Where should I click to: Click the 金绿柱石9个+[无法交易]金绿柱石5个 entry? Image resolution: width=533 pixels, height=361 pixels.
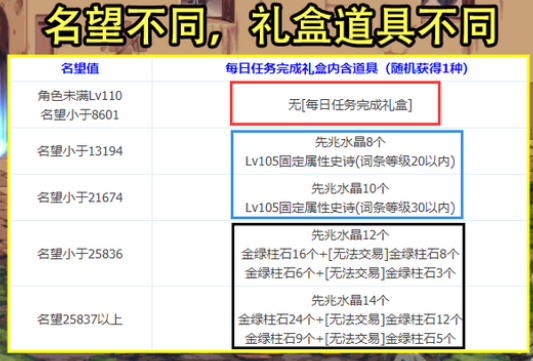[x=350, y=339]
